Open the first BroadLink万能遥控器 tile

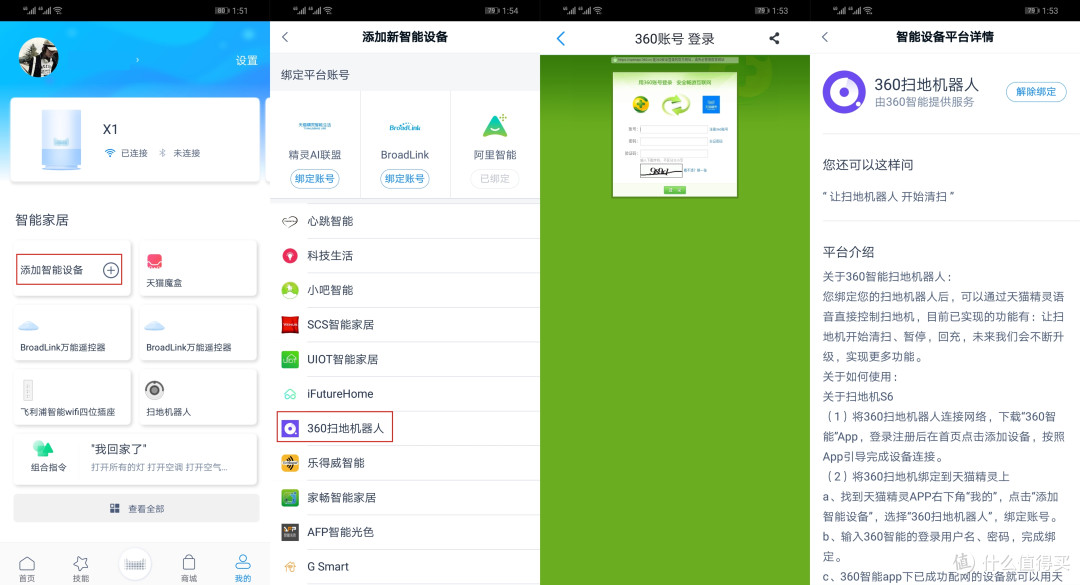72,333
